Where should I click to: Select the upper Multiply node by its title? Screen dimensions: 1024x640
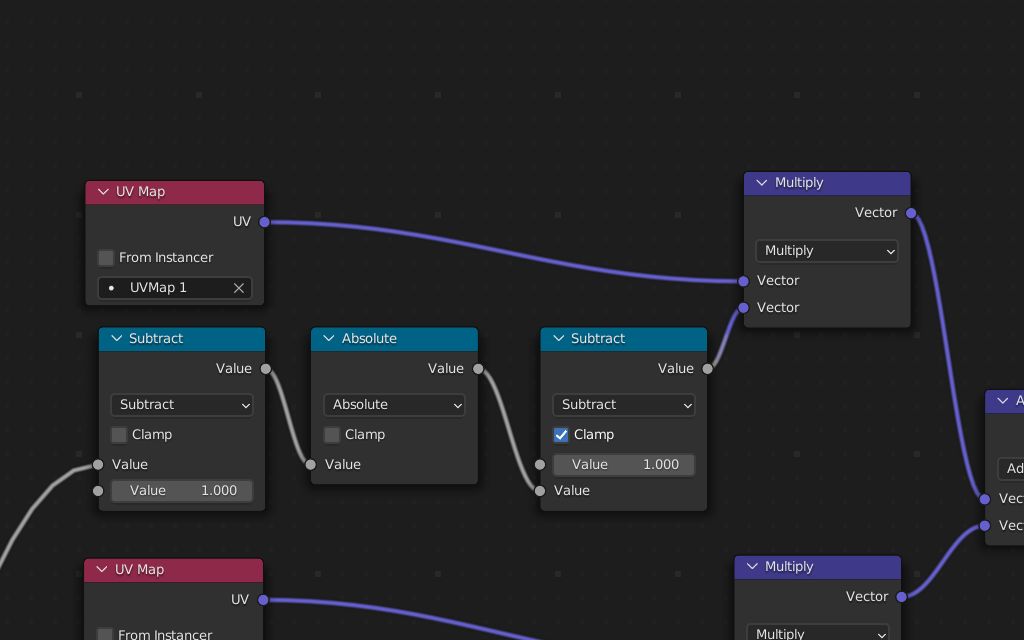tap(799, 183)
